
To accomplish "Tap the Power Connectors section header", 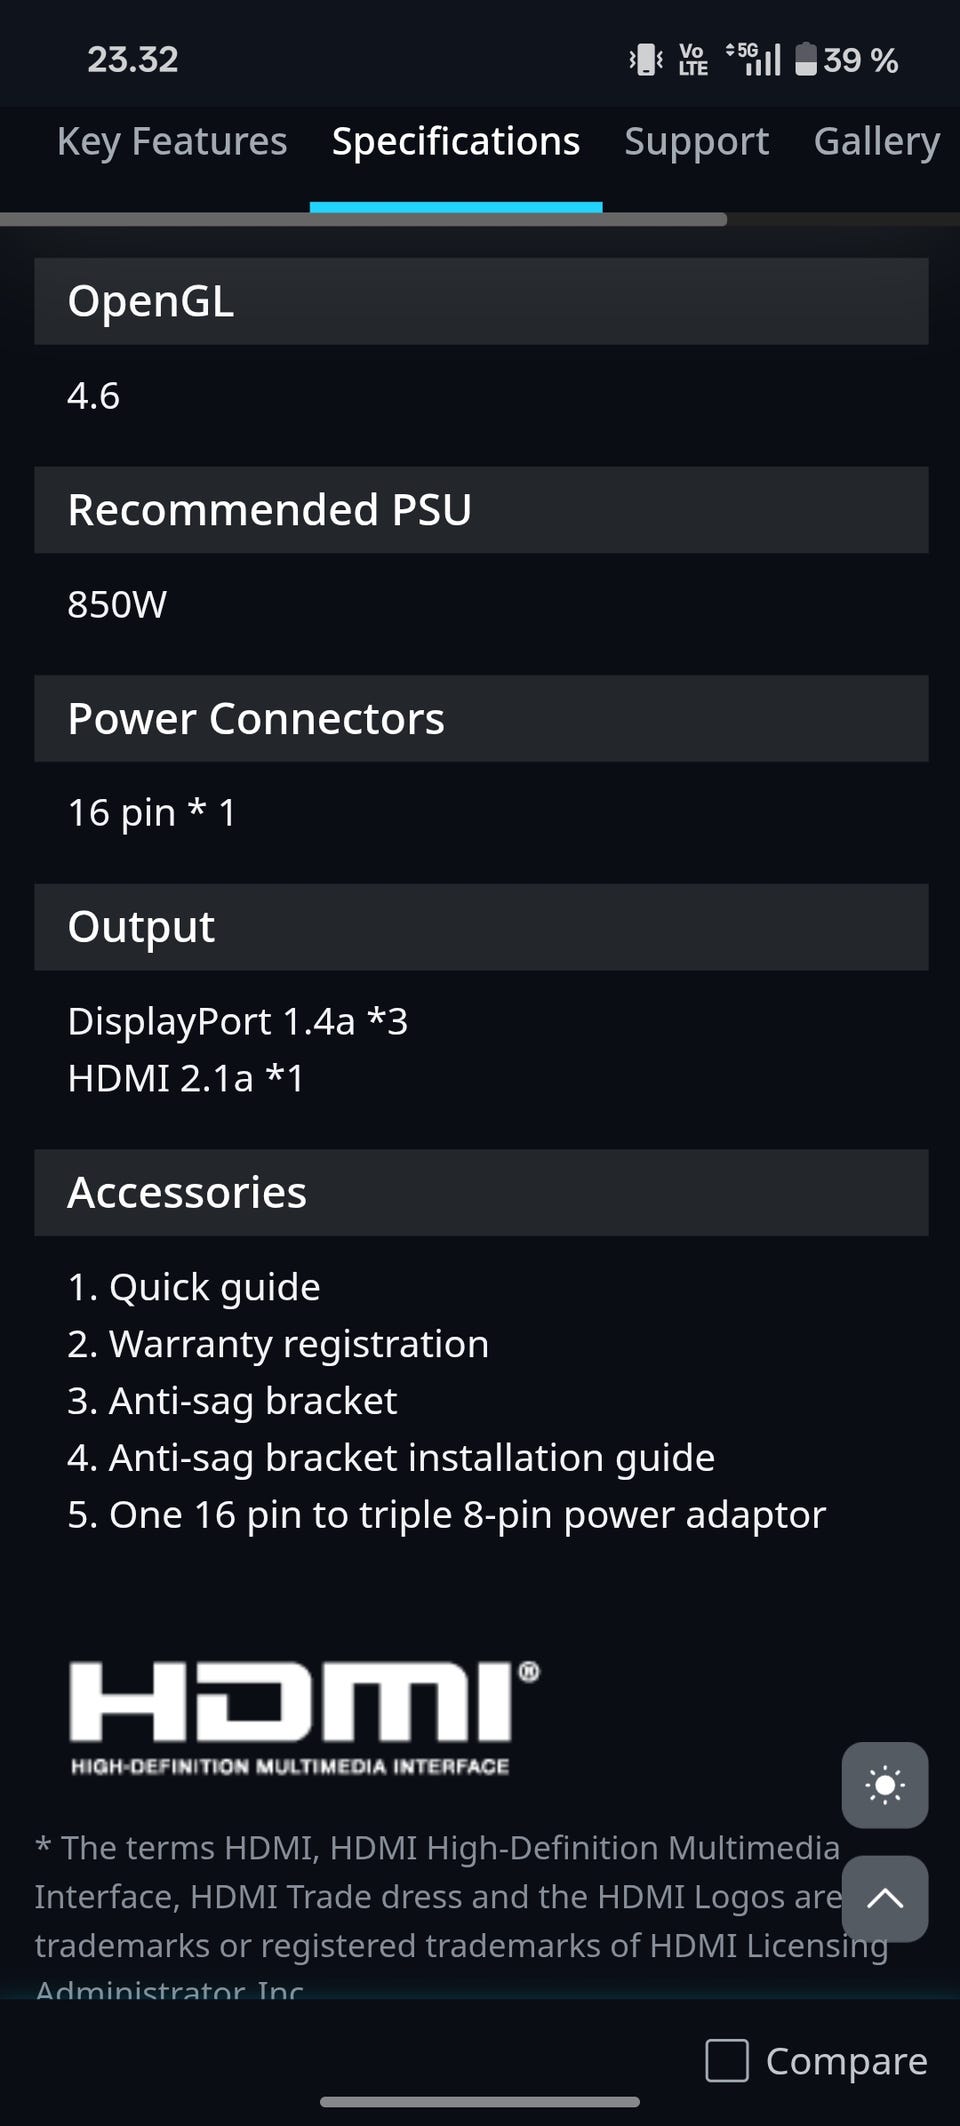I will point(481,718).
